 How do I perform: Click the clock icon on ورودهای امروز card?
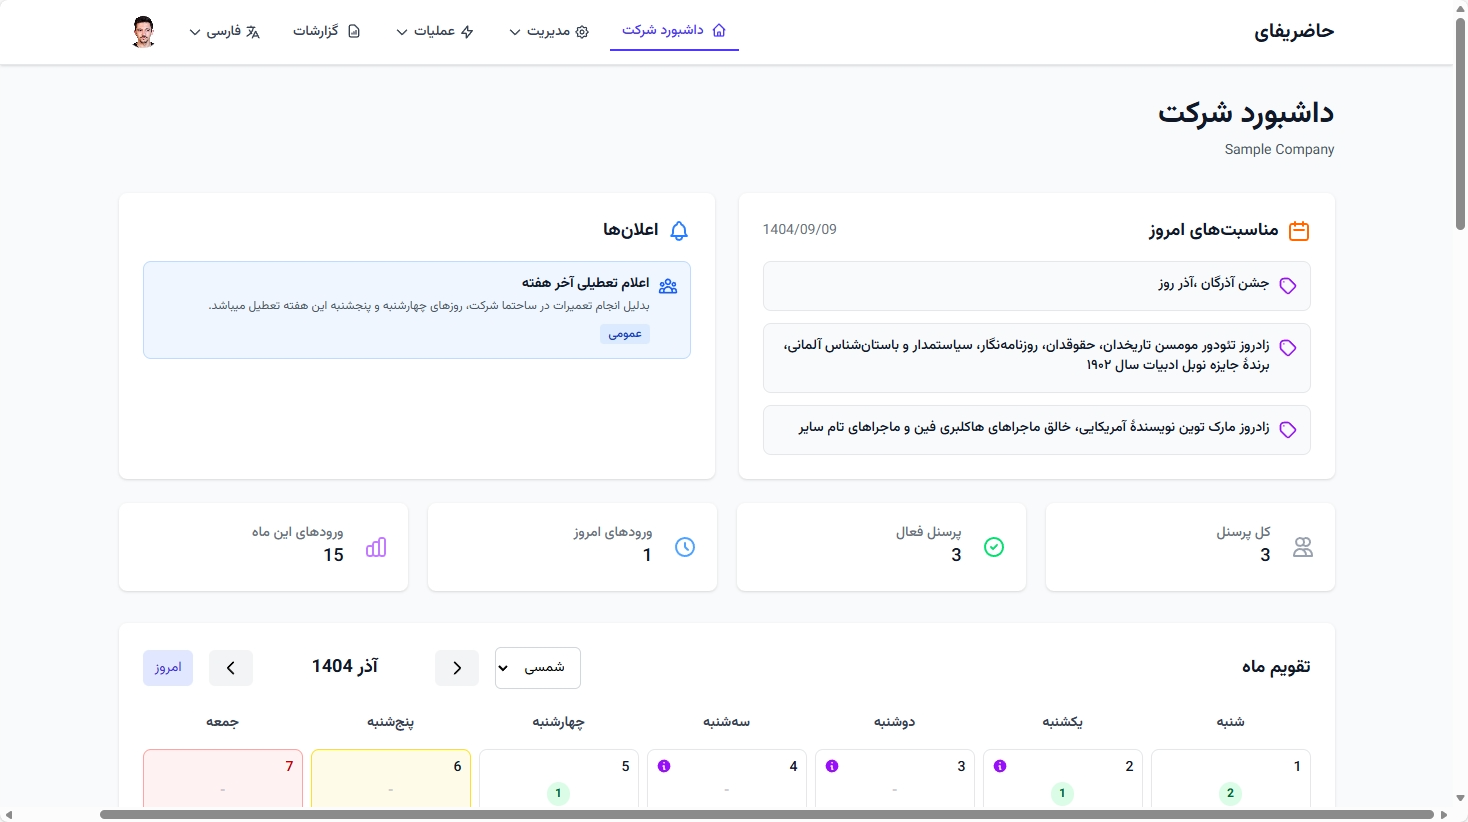(x=684, y=547)
